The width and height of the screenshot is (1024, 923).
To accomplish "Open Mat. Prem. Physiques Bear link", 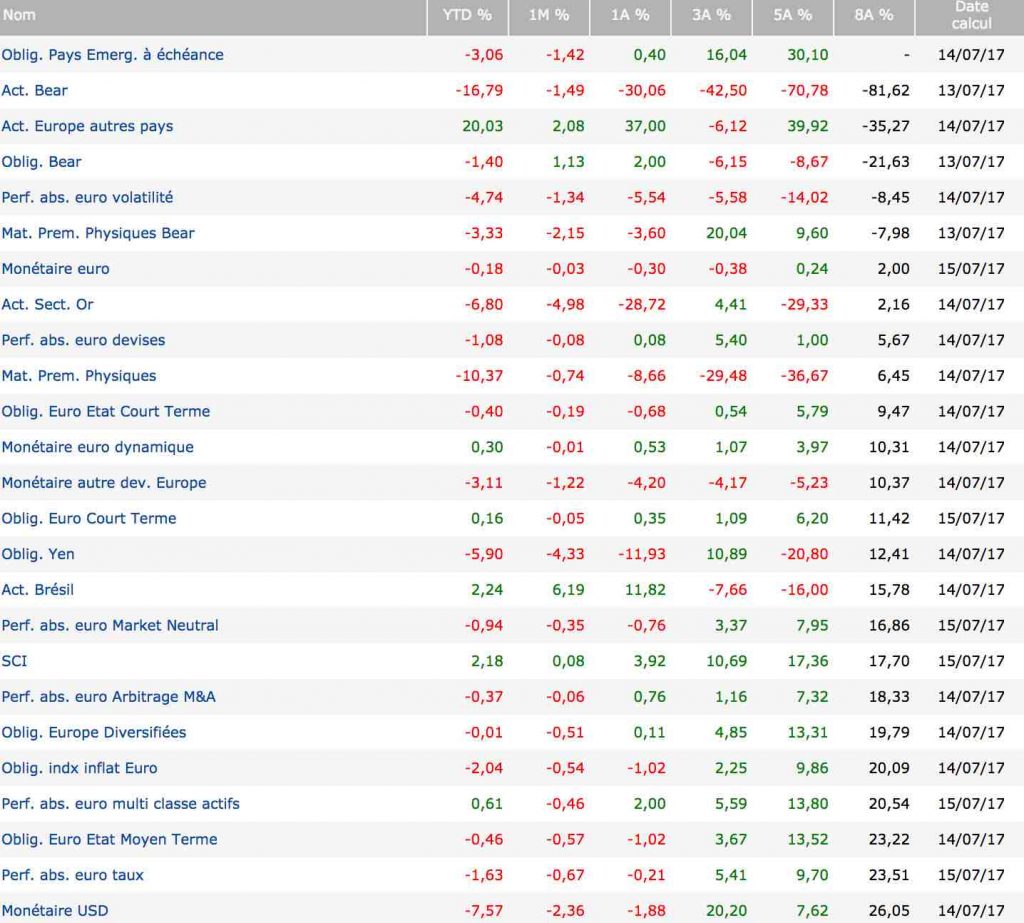I will (98, 233).
